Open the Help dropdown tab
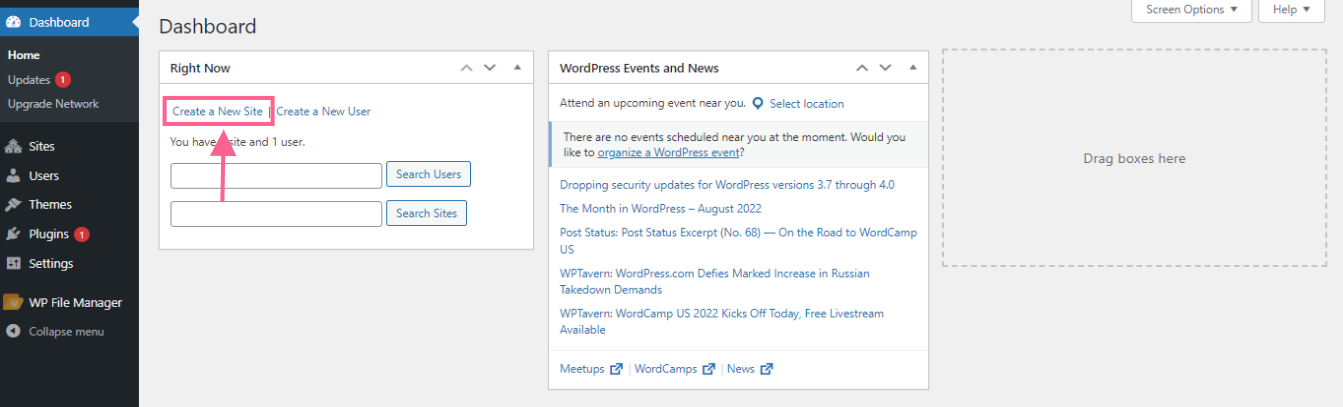 pyautogui.click(x=1292, y=10)
